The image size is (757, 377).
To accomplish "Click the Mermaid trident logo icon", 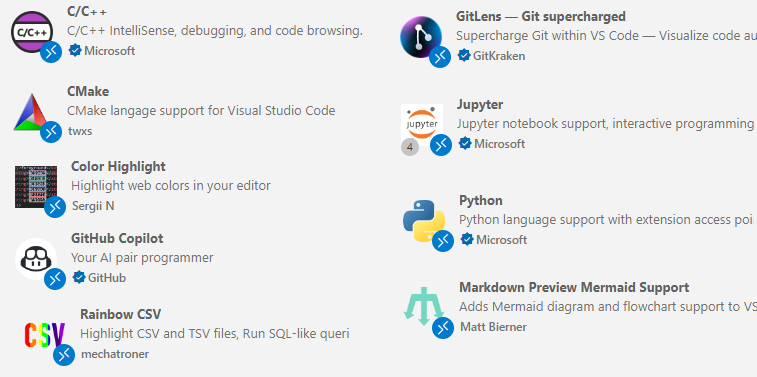I will 423,307.
